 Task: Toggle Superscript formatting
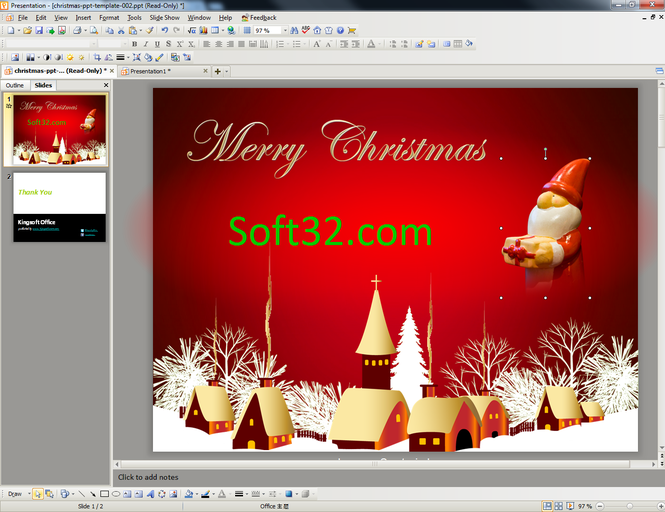pos(180,44)
